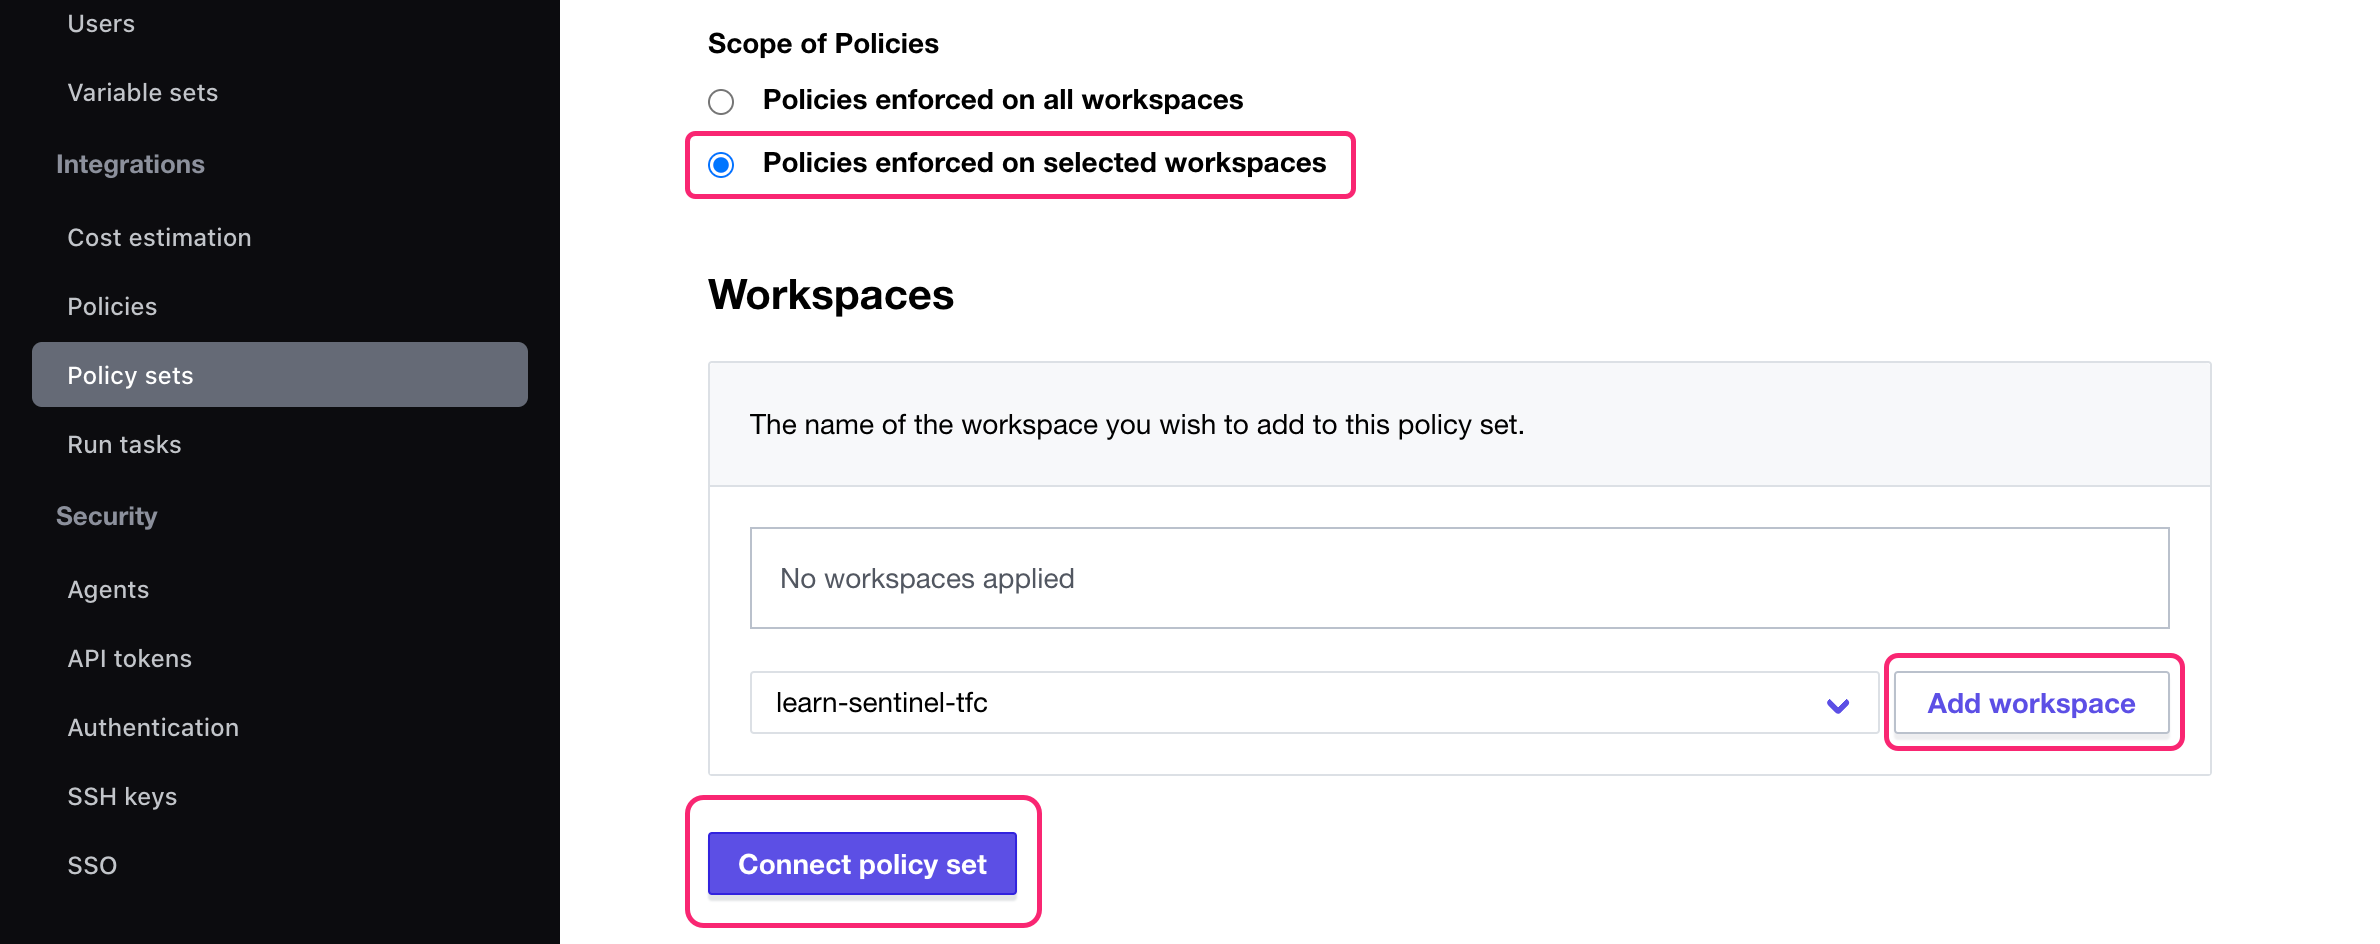
Task: Expand the learn-sentinel-tfc workspace dropdown
Action: (1837, 705)
